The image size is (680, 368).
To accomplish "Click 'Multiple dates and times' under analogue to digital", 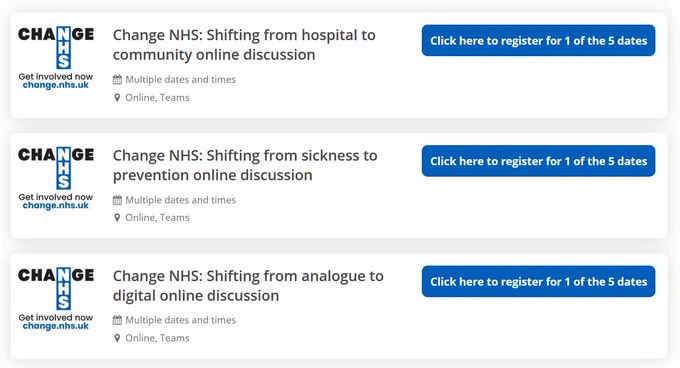I will click(180, 320).
